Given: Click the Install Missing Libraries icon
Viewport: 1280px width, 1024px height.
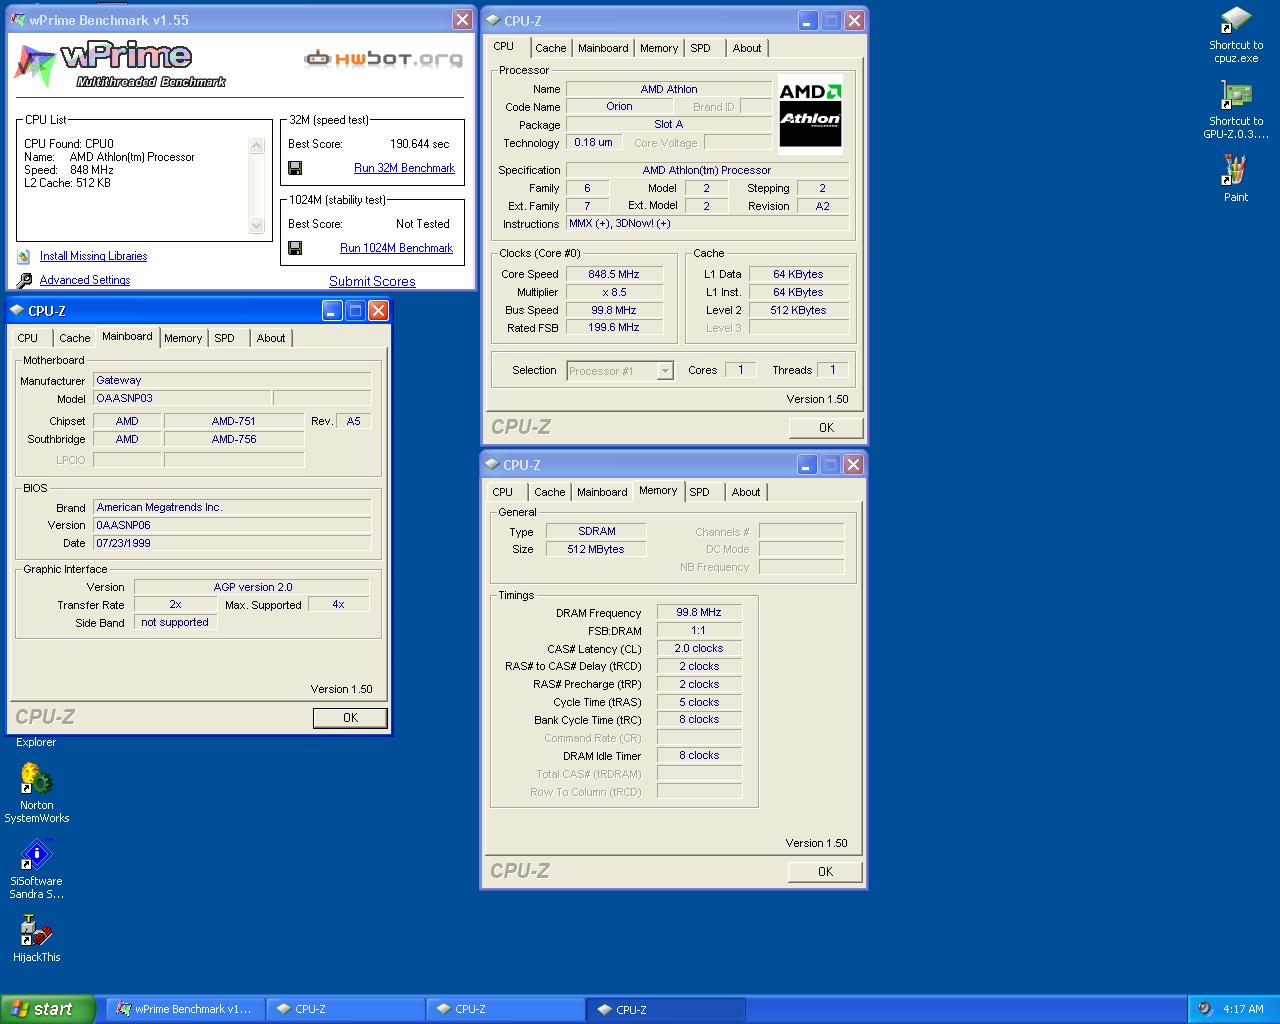Looking at the screenshot, I should pyautogui.click(x=24, y=257).
